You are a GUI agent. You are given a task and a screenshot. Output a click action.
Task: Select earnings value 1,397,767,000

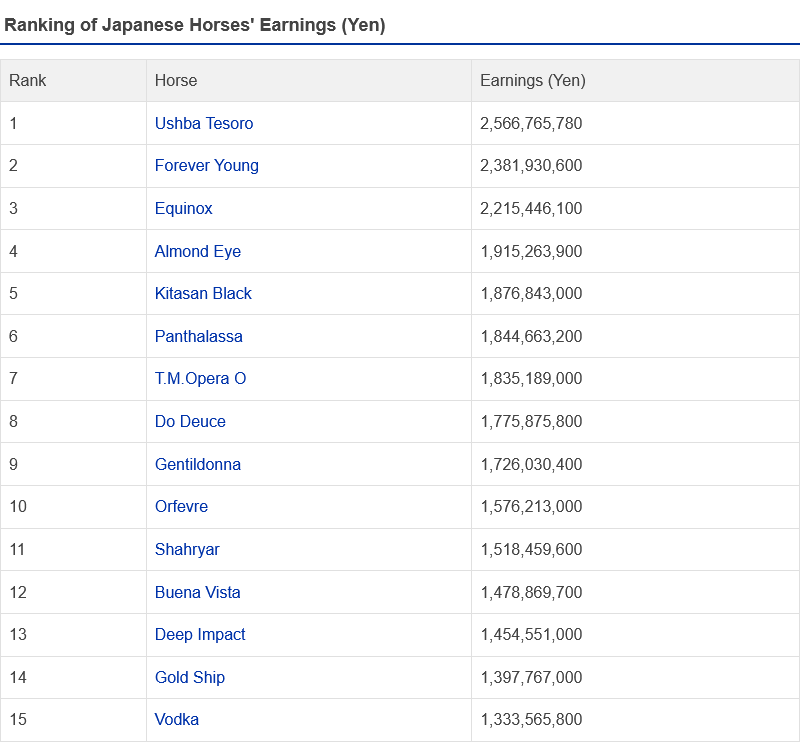pos(531,677)
